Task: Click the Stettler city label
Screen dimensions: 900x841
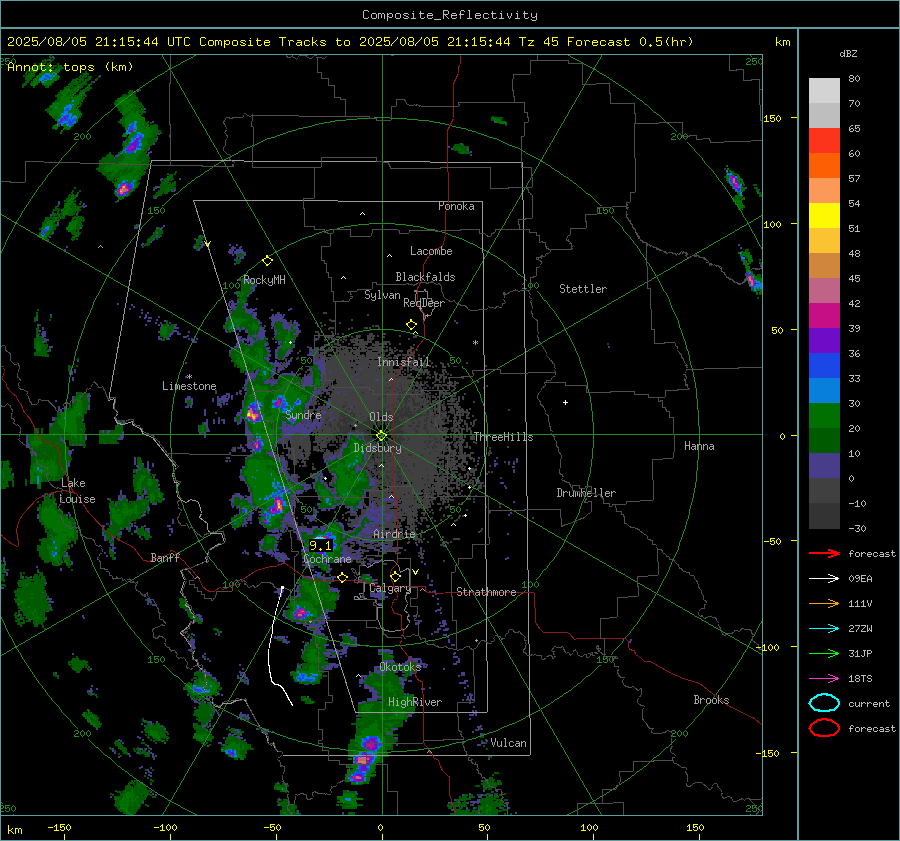Action: tap(583, 289)
